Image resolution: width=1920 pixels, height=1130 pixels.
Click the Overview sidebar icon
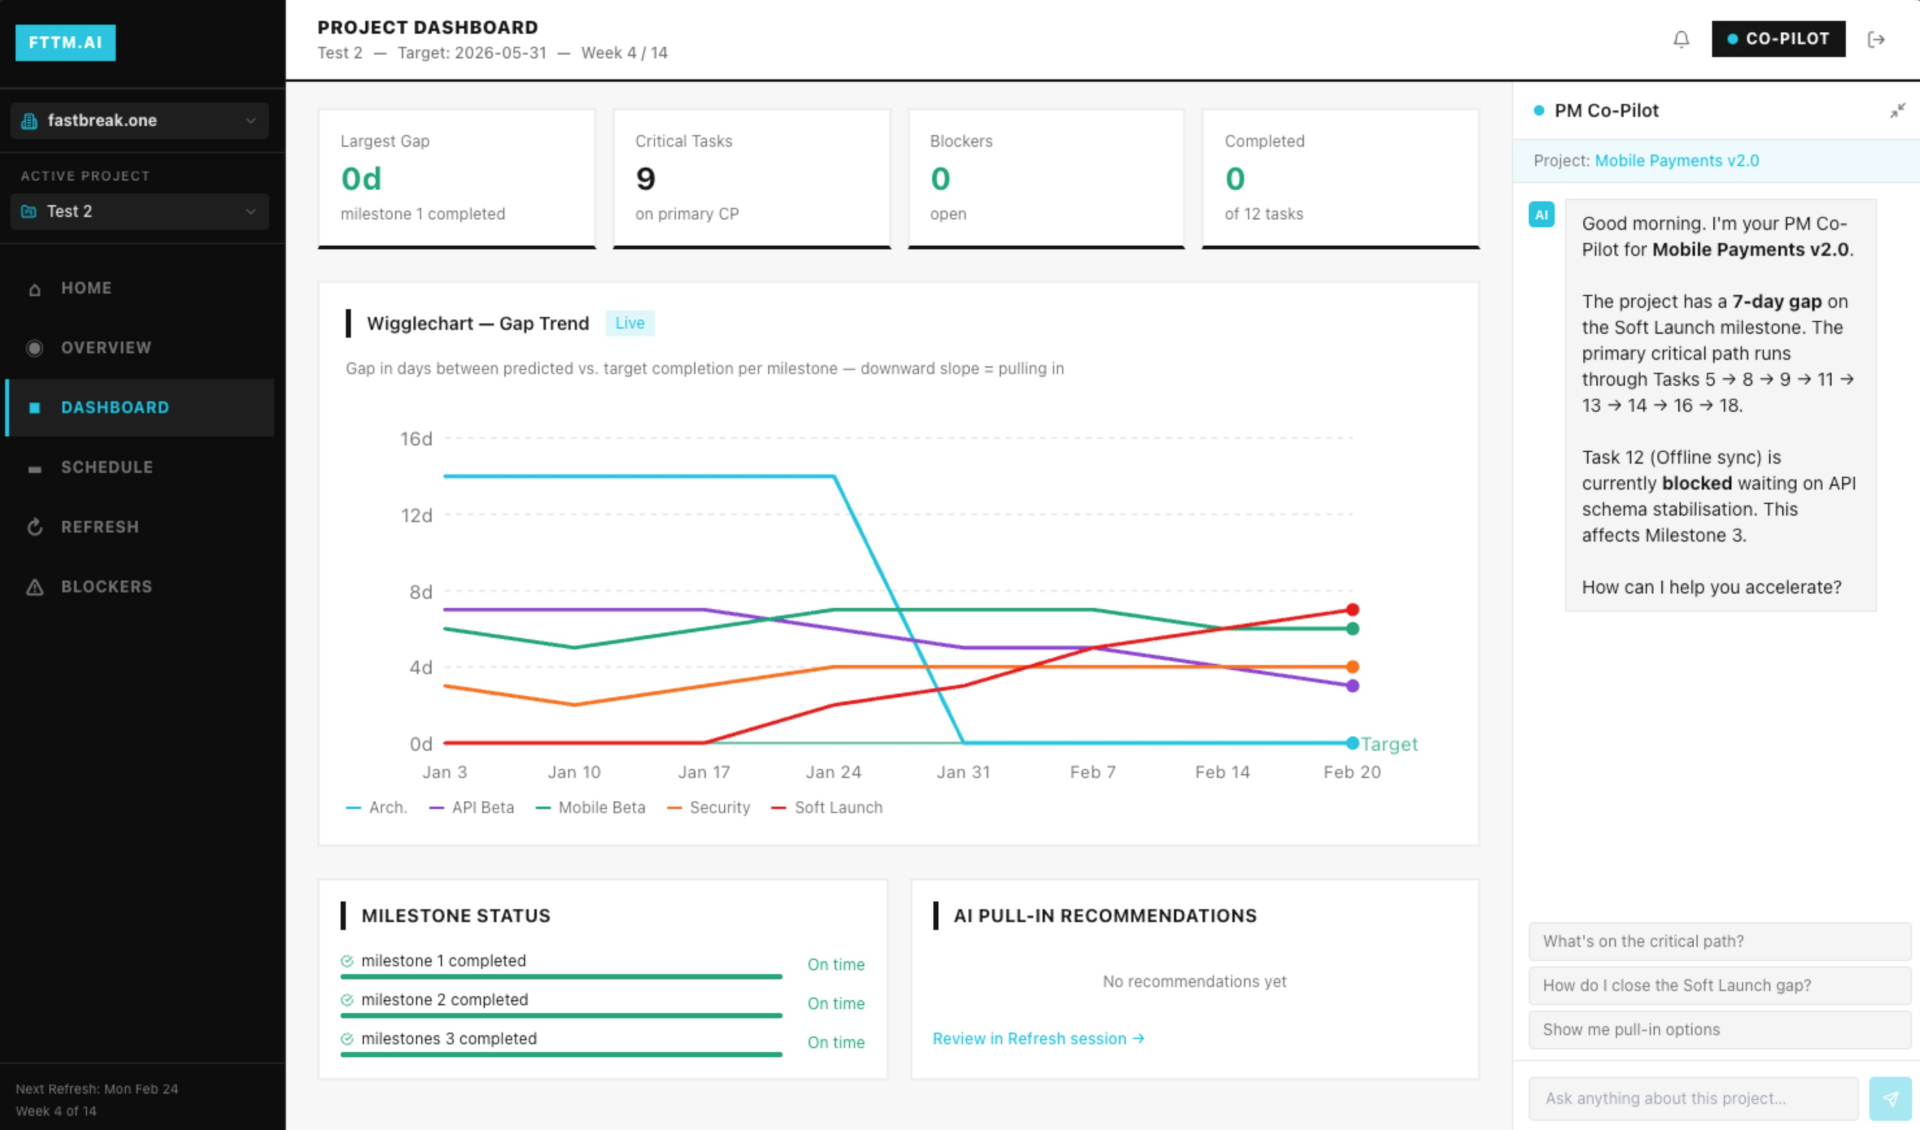click(x=35, y=348)
